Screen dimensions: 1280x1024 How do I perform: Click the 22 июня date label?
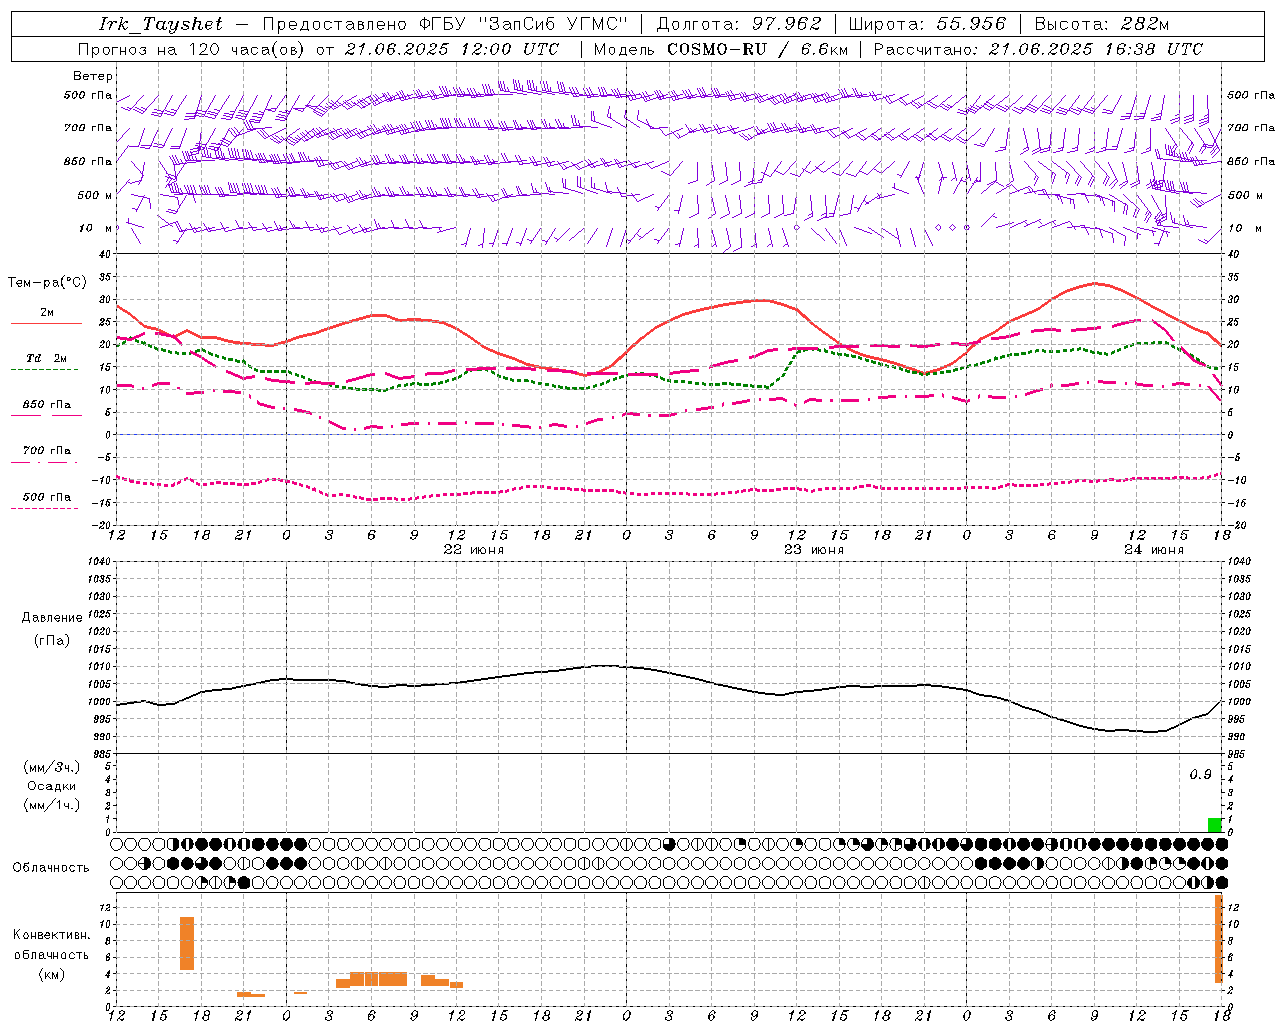coord(474,550)
